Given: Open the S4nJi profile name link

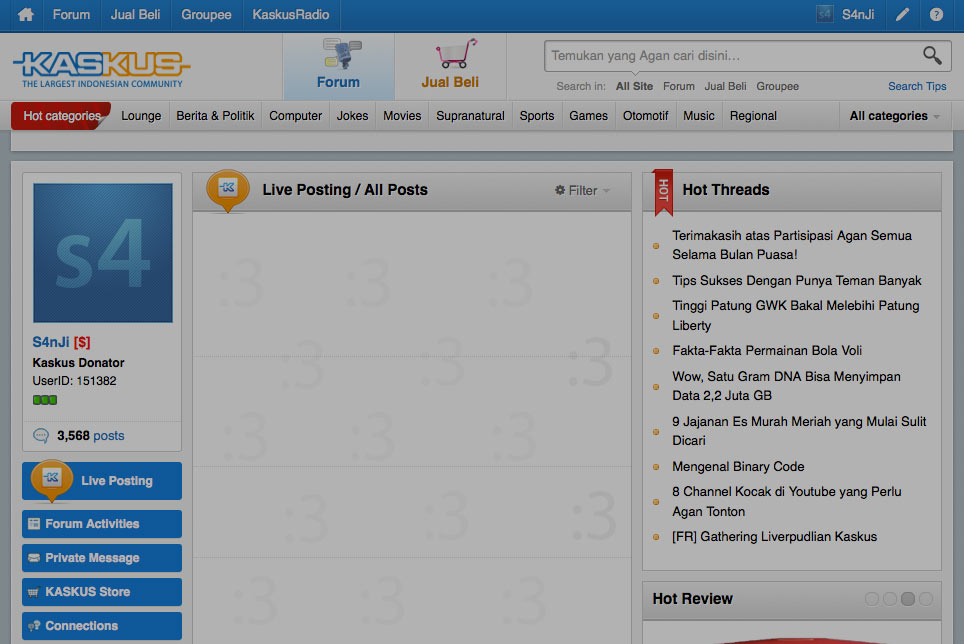Looking at the screenshot, I should pos(50,342).
